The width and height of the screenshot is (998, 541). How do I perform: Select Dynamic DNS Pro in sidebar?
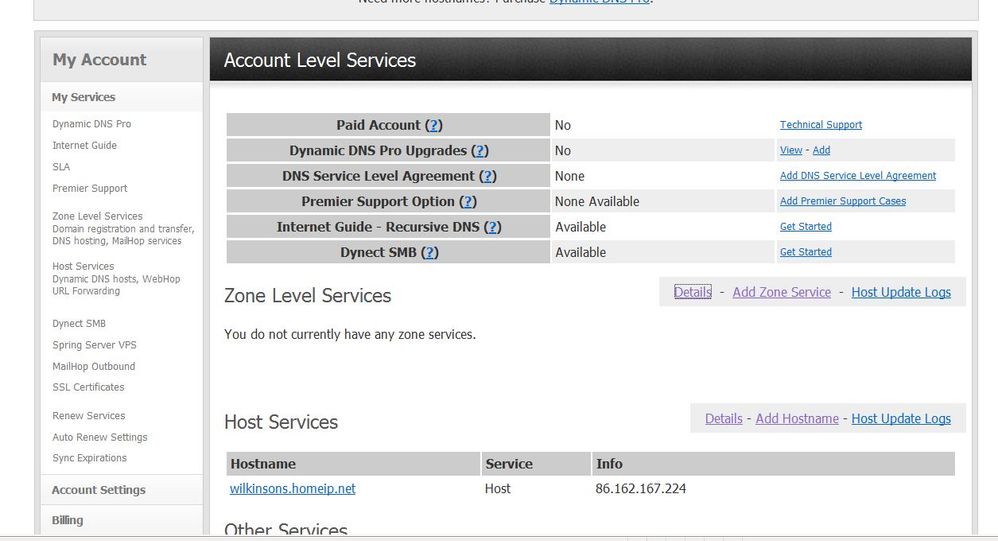tap(91, 124)
